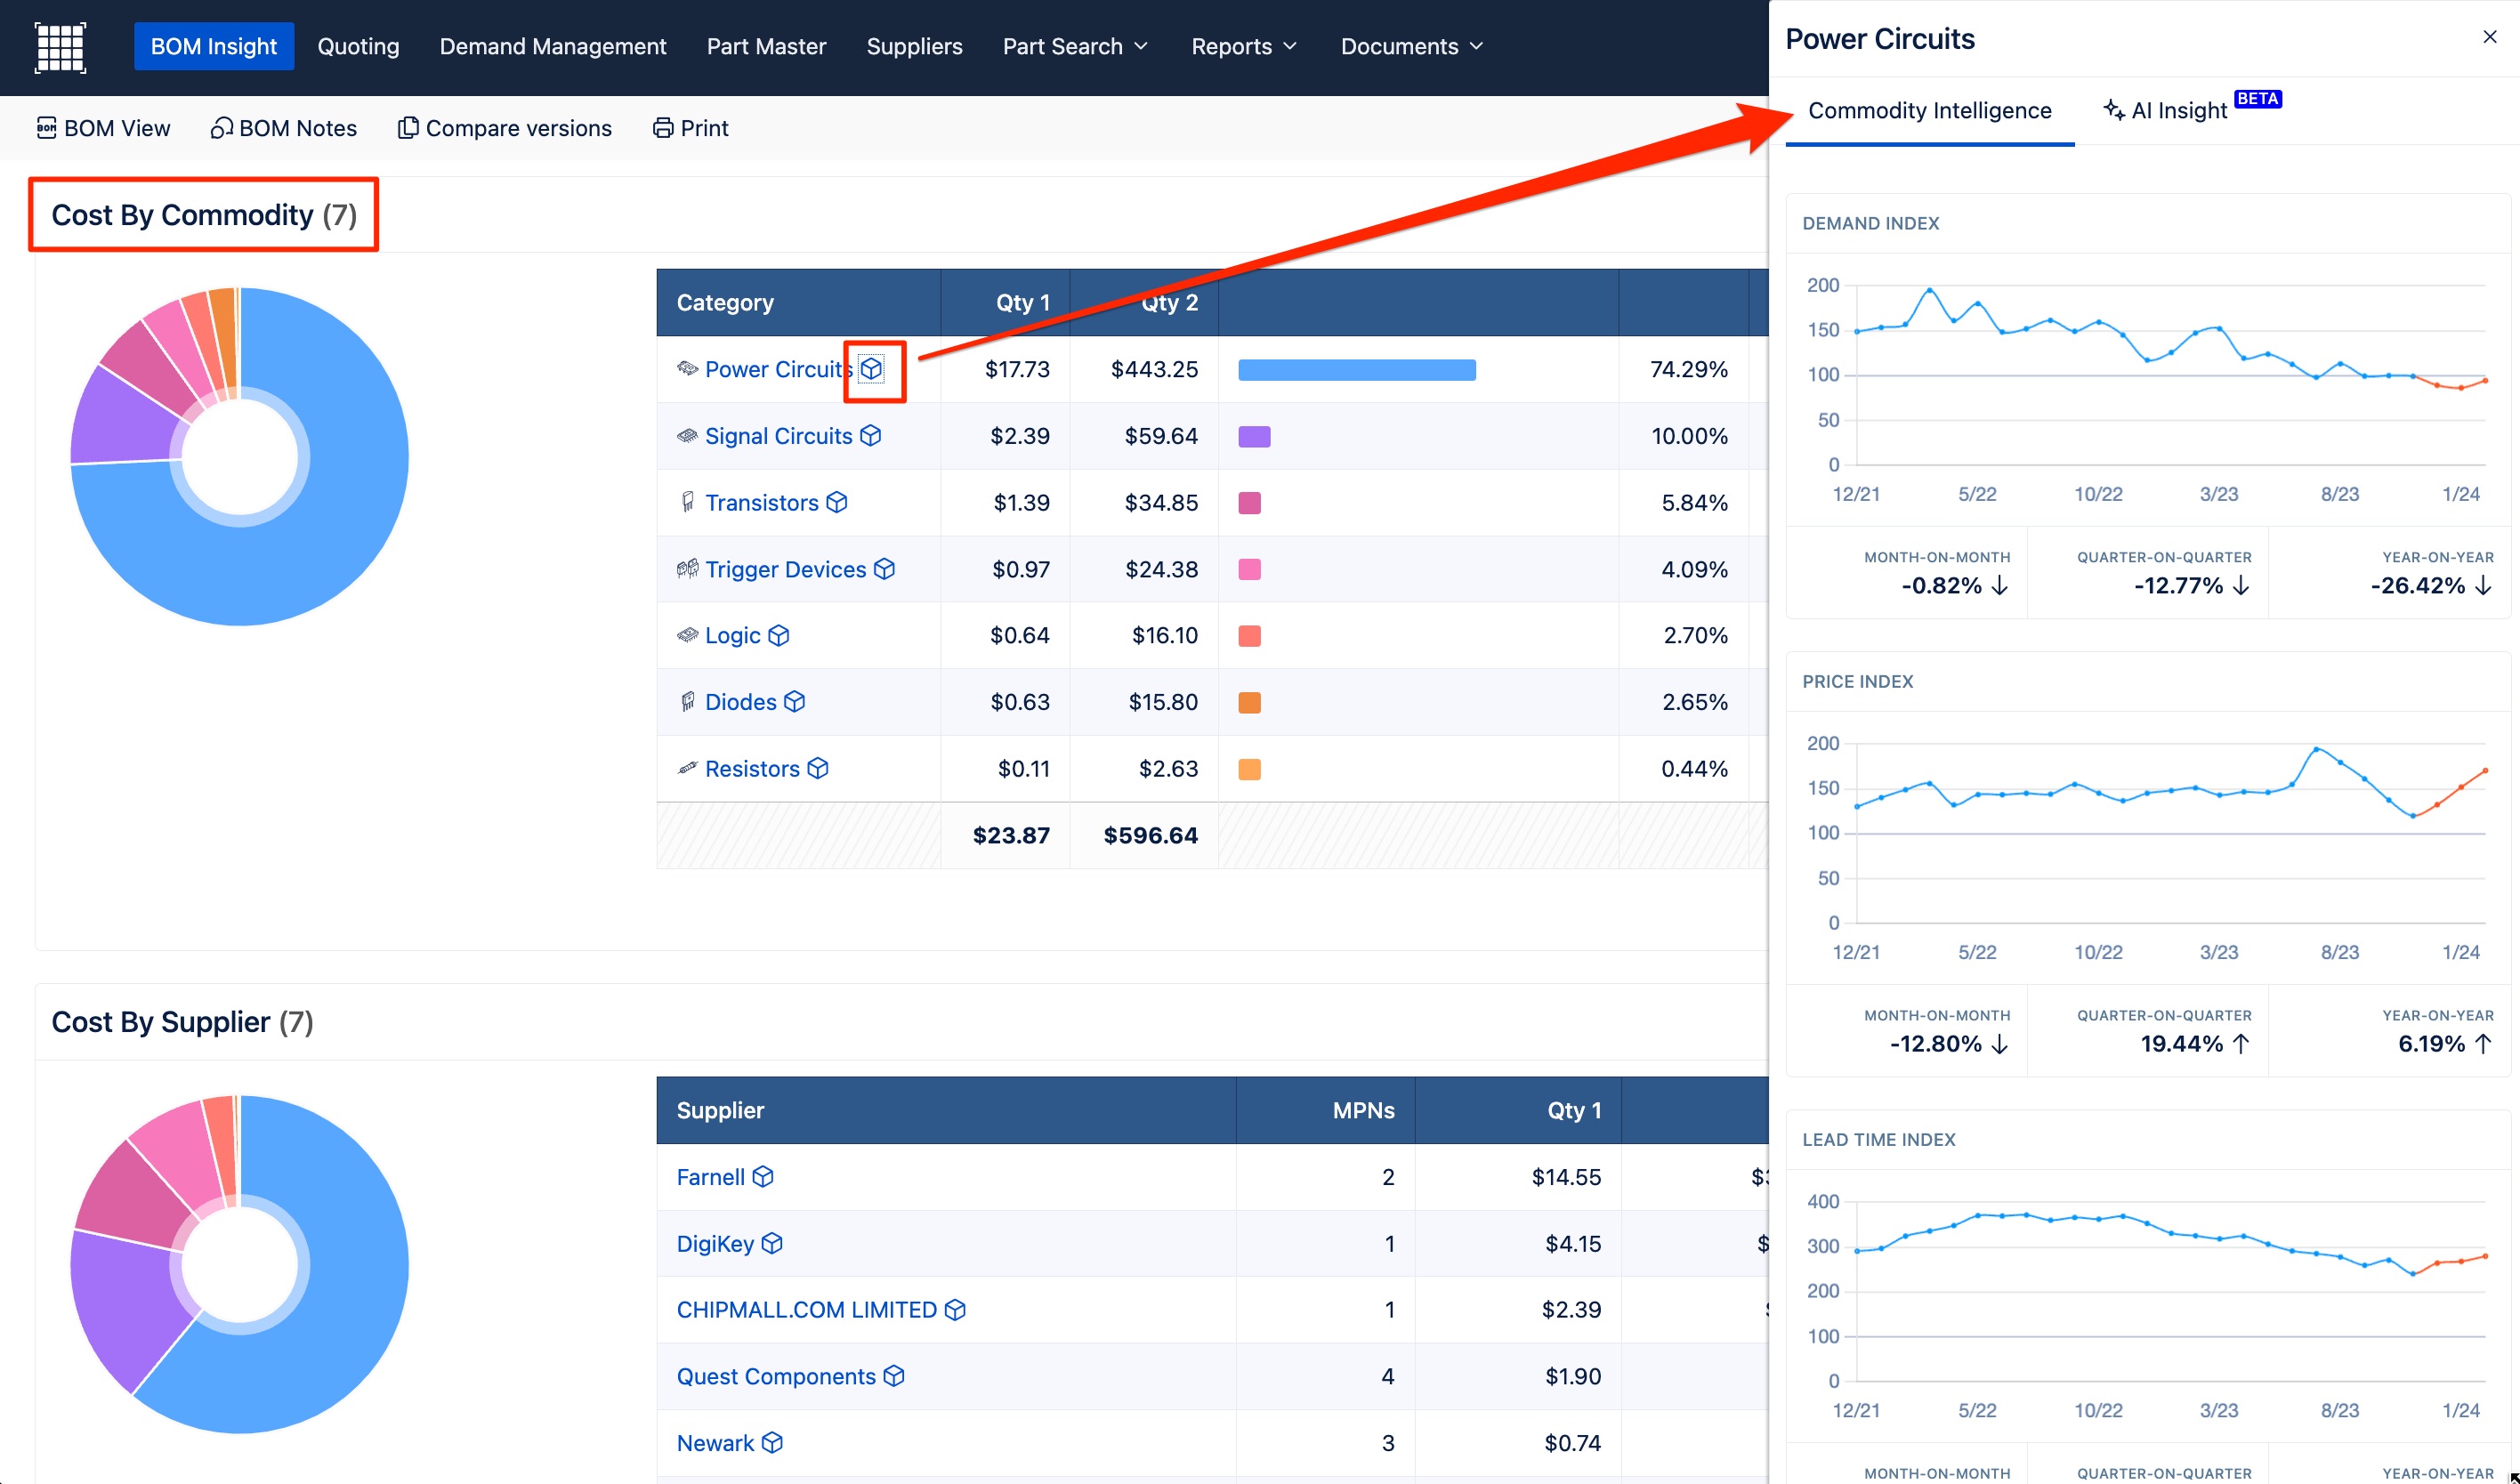
Task: Click cube icon beside DigiKey supplier
Action: (x=772, y=1243)
